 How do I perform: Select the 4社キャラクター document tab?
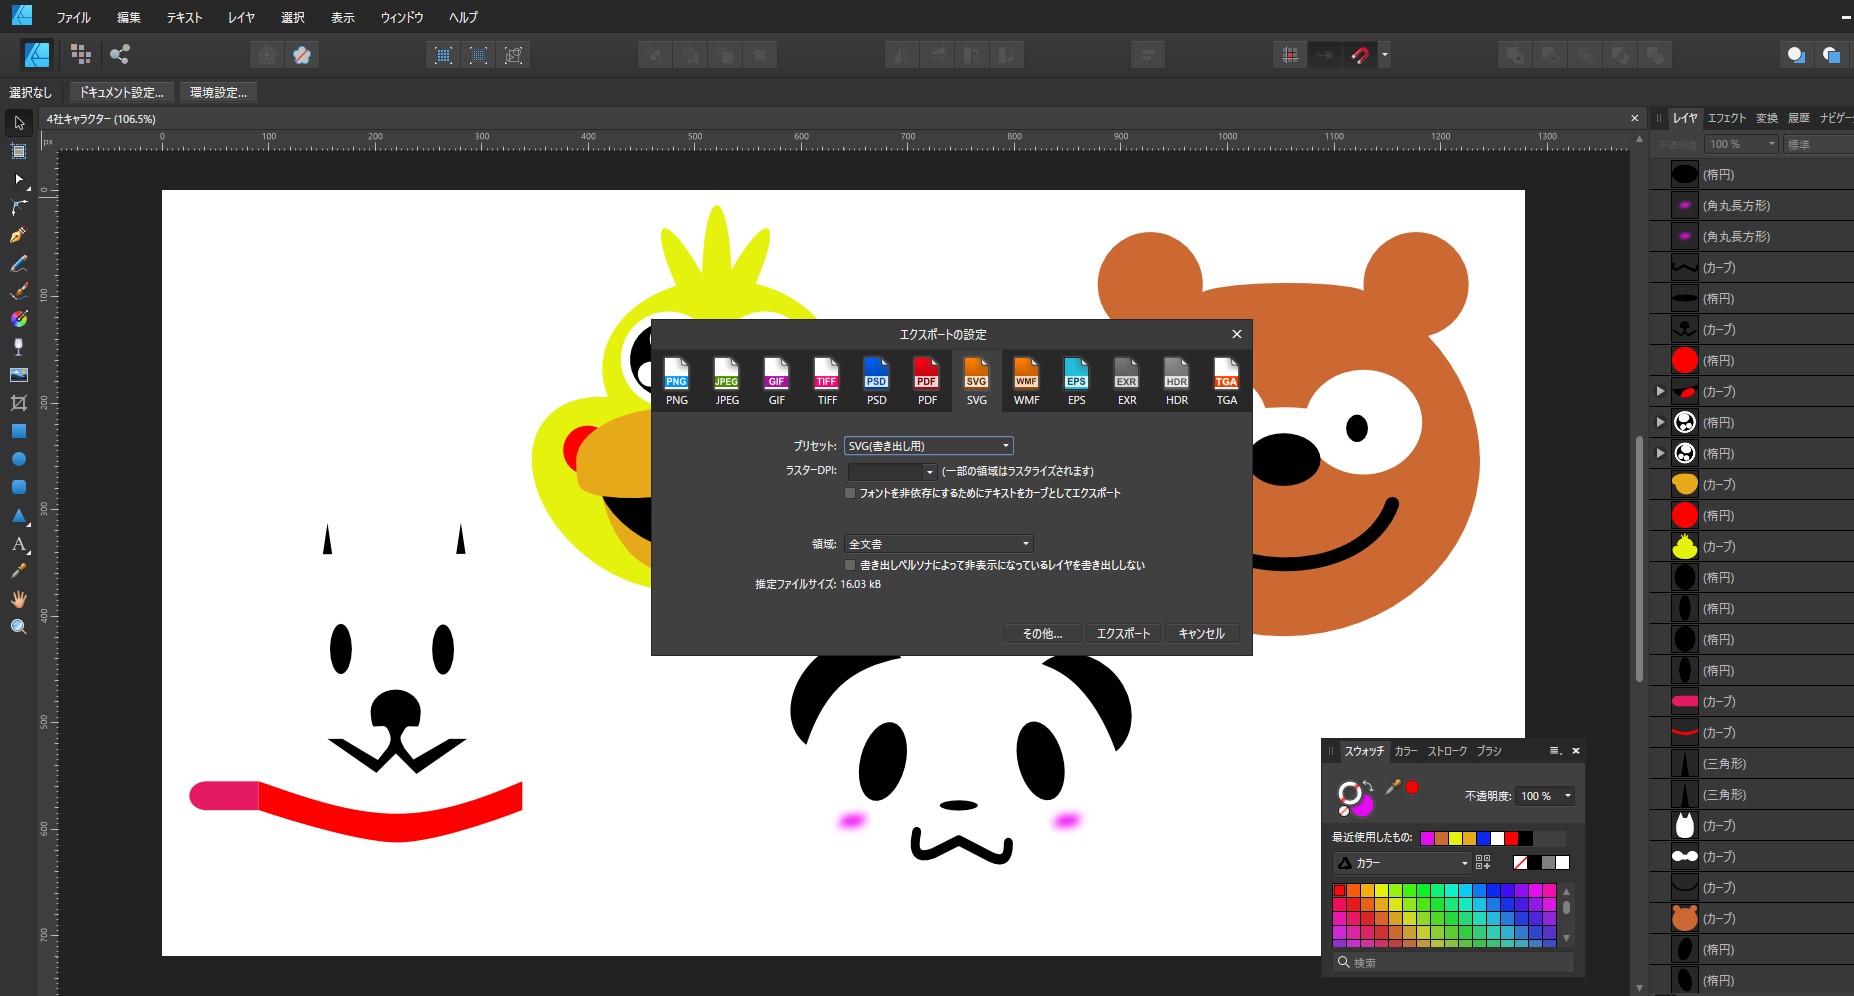(x=101, y=119)
